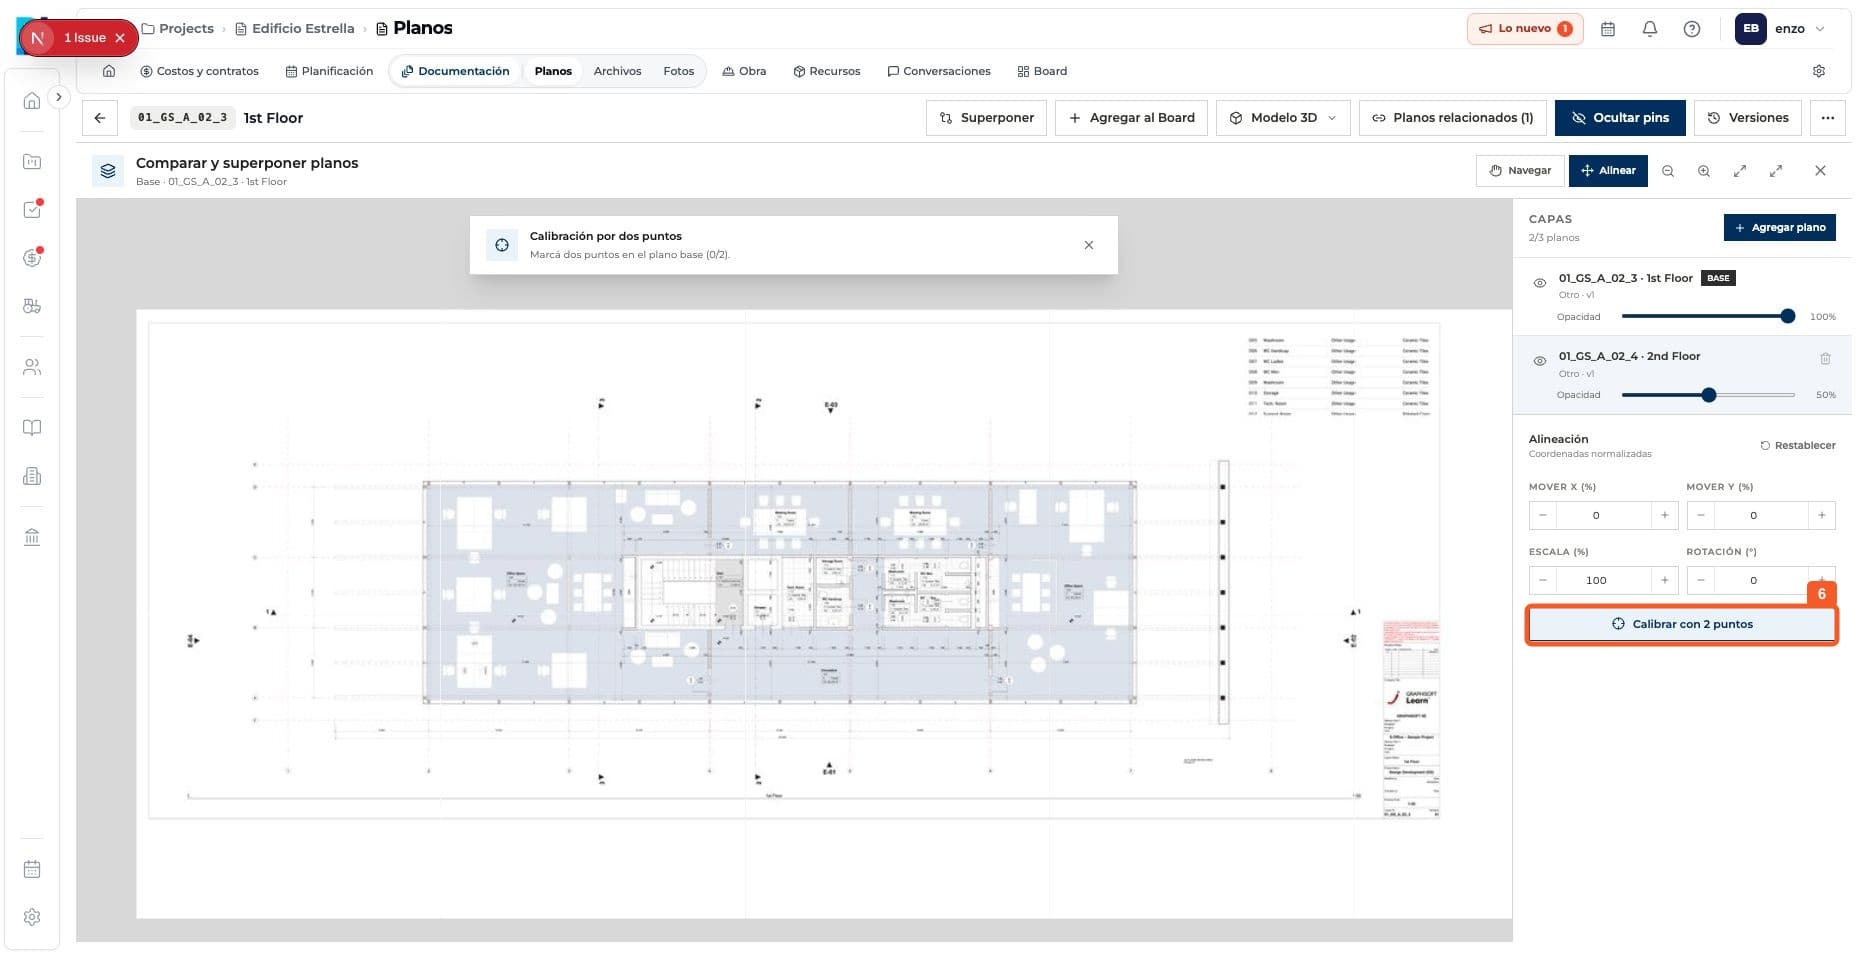
Task: Close the Comparar y superponer planos panel
Action: click(1820, 171)
